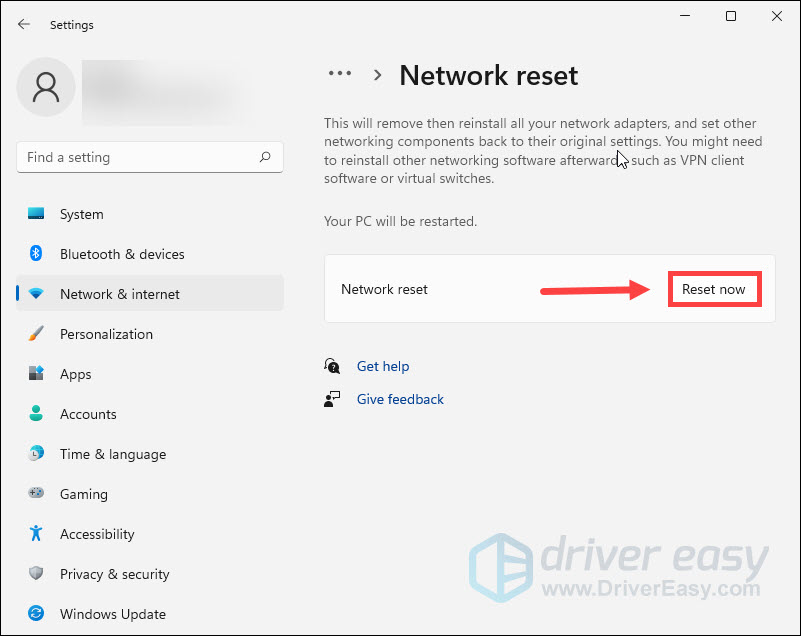Open the user profile avatar
This screenshot has width=801, height=636.
click(46, 88)
